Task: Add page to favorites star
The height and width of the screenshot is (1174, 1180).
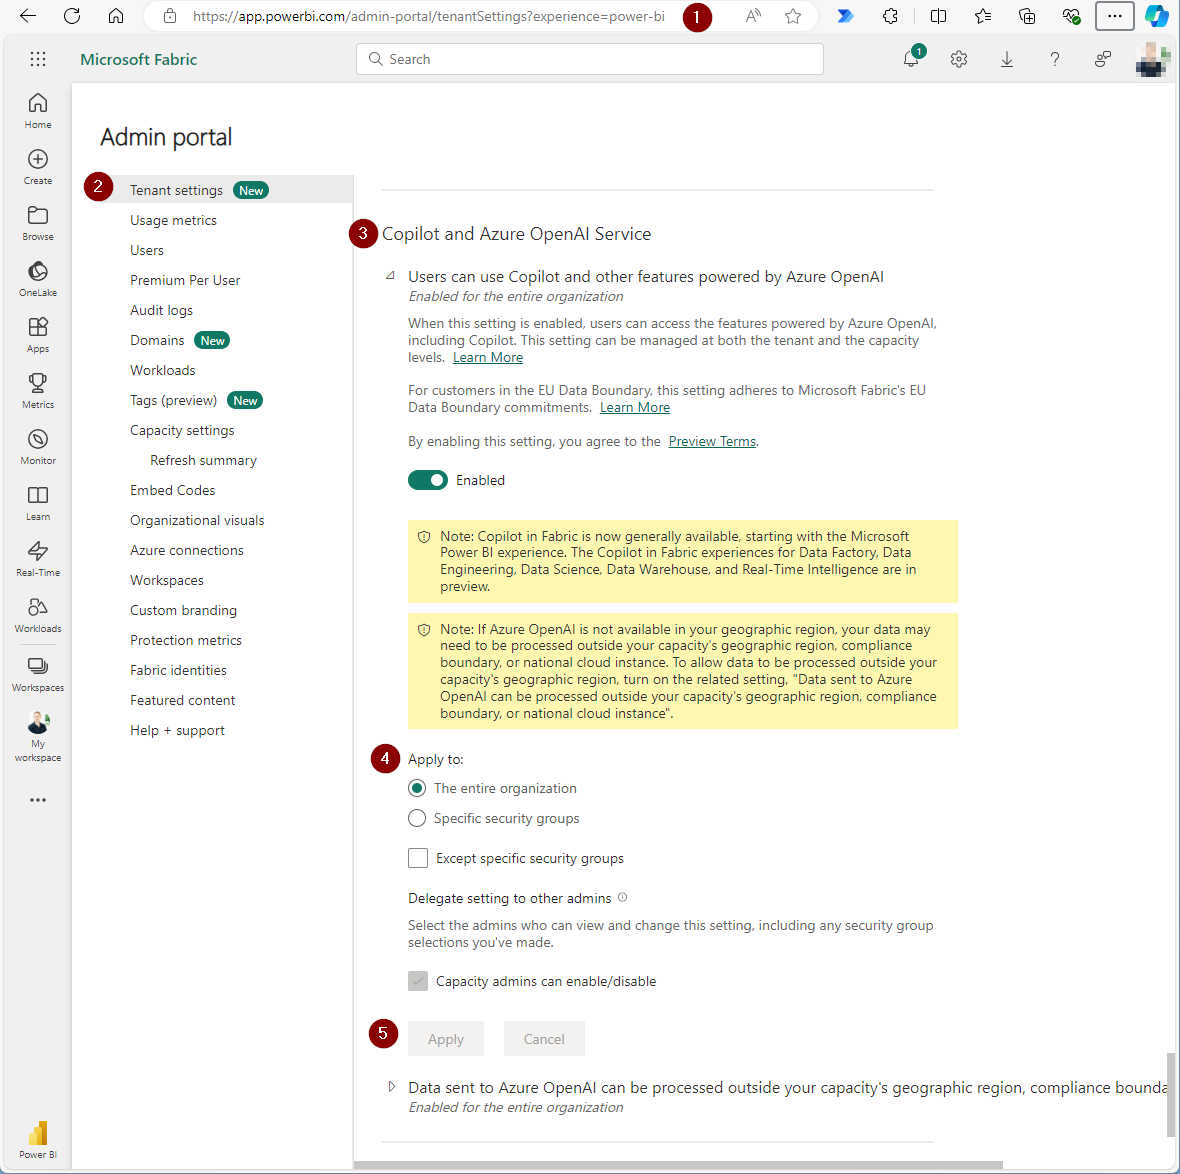Action: (x=793, y=16)
